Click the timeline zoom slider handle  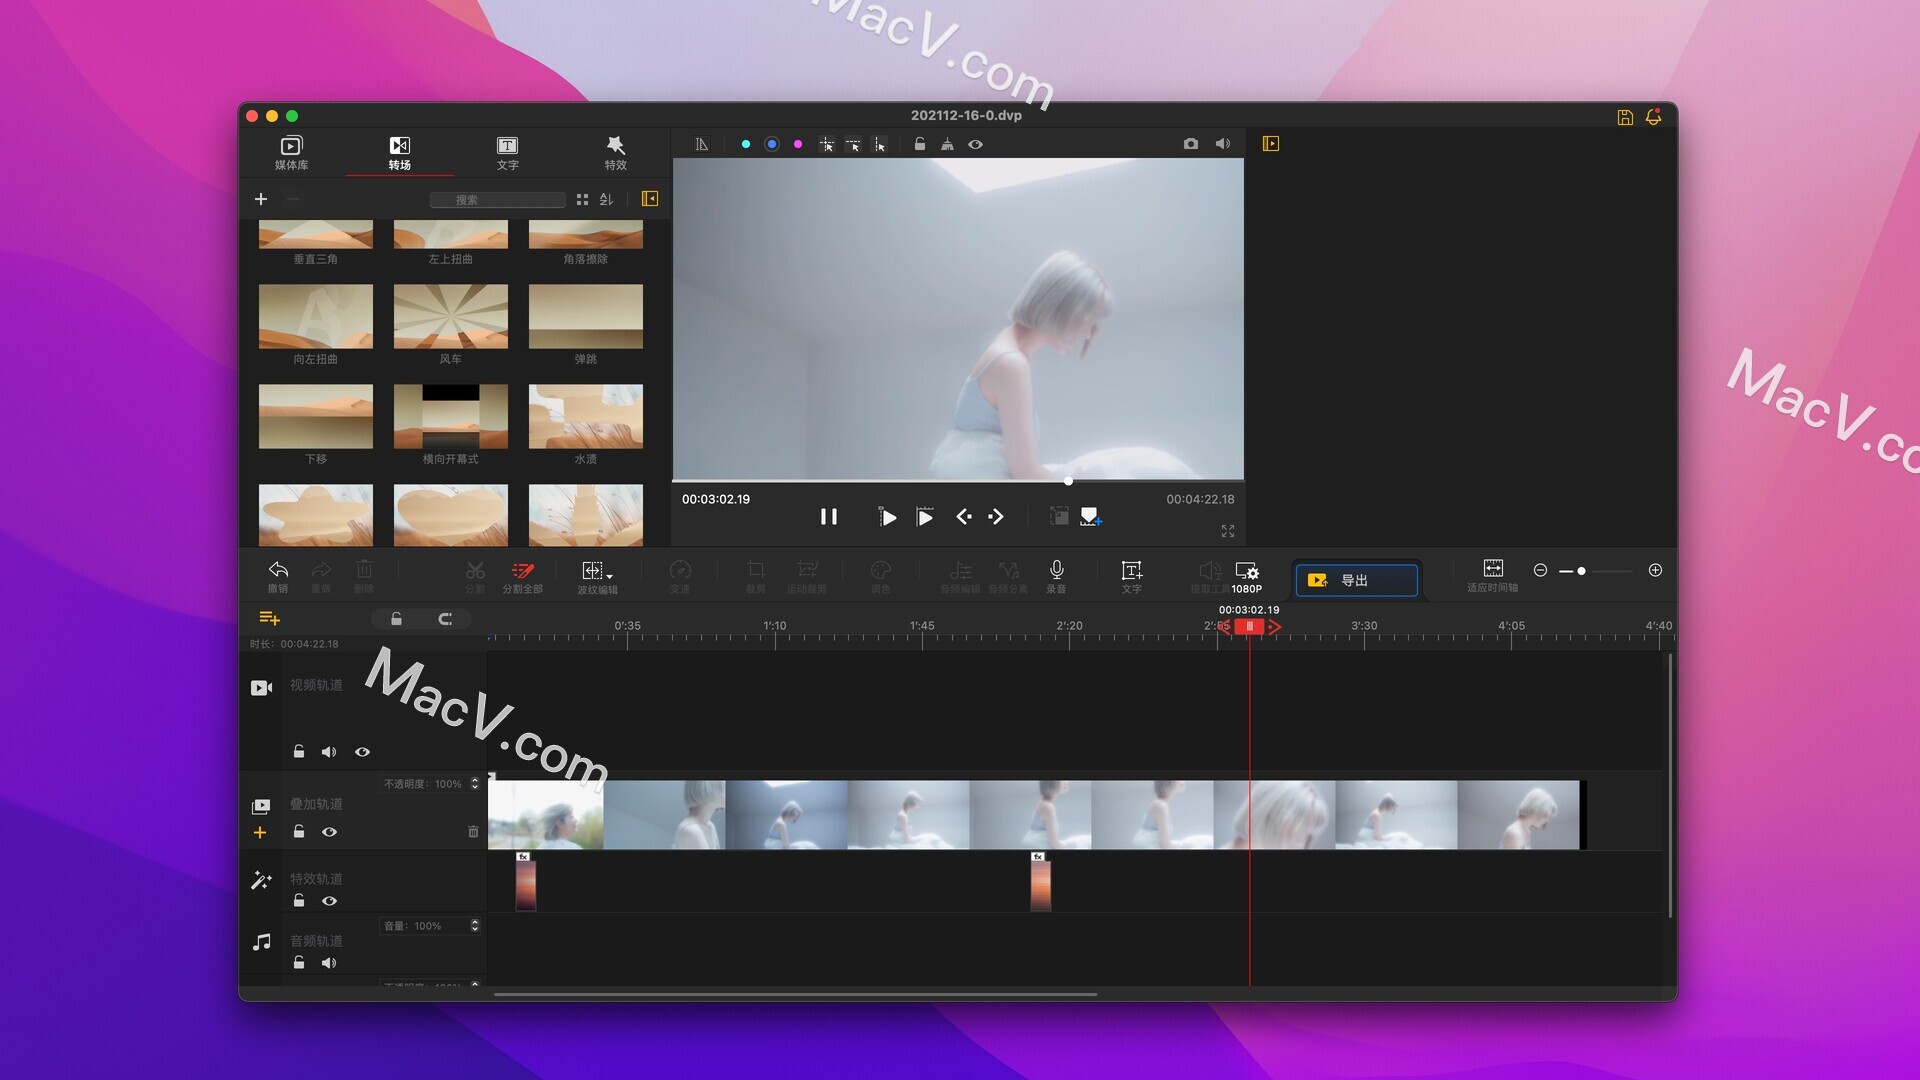(1581, 571)
